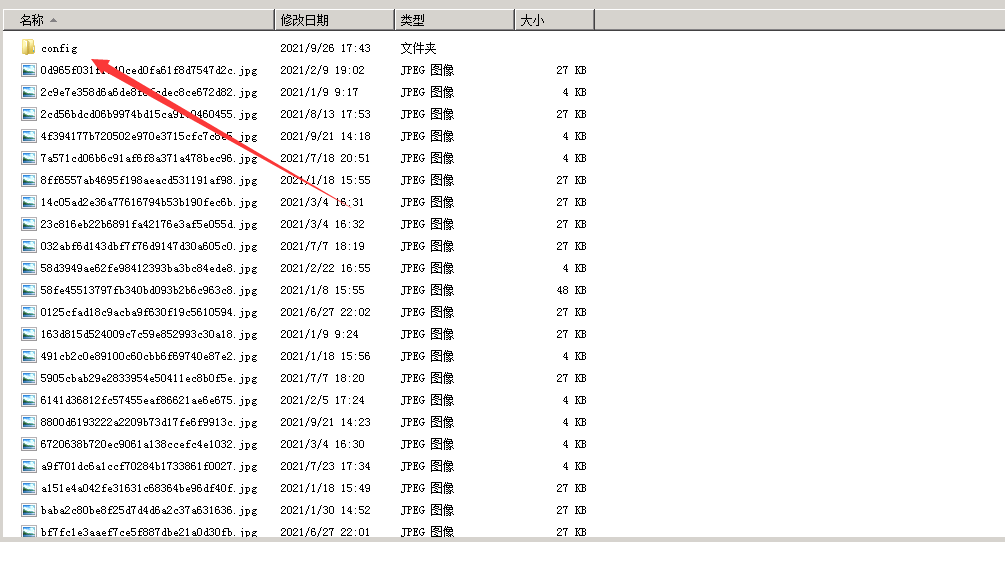Click image icon for baba2c80be8f jpg file

pyautogui.click(x=29, y=510)
